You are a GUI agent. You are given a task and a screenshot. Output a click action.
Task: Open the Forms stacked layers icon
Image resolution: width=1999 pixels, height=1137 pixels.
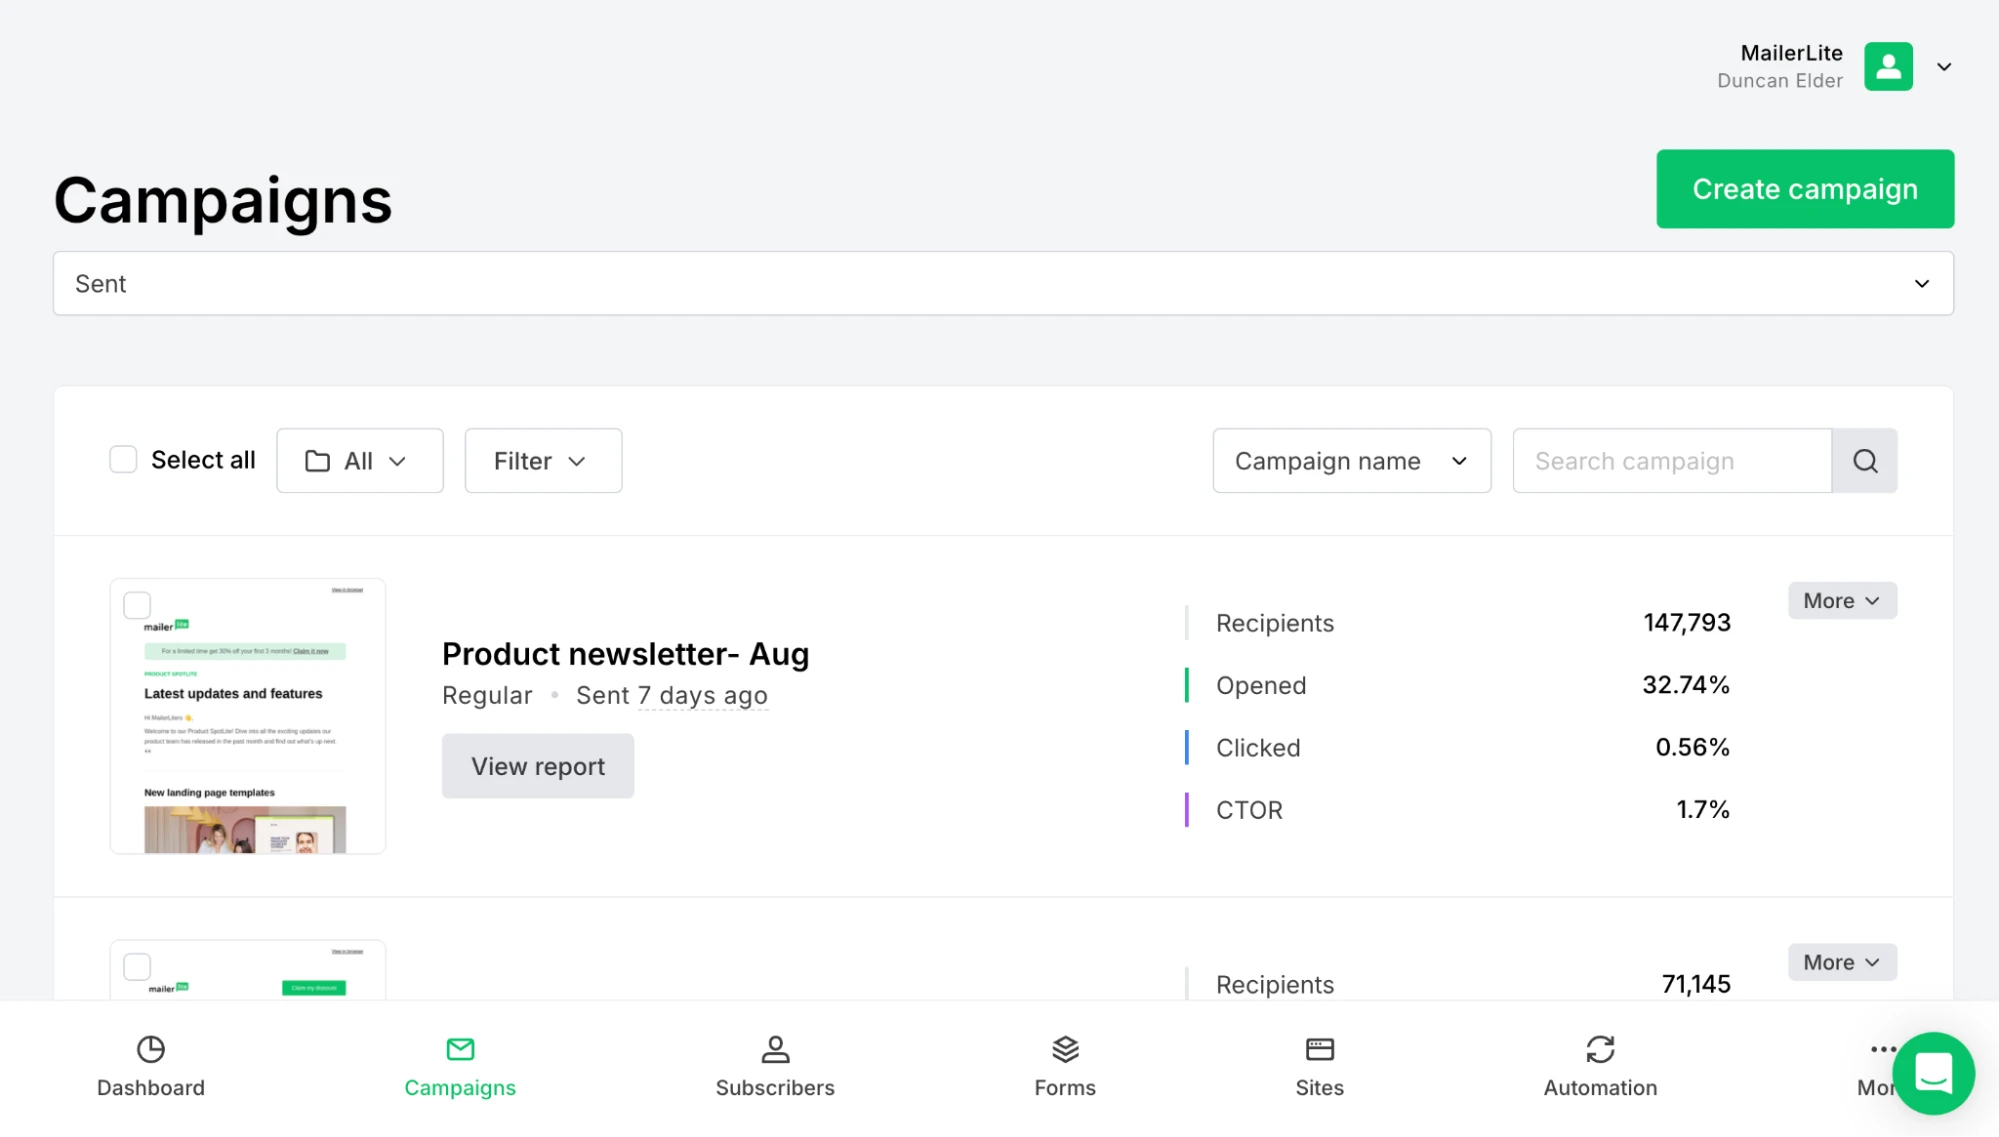coord(1065,1049)
